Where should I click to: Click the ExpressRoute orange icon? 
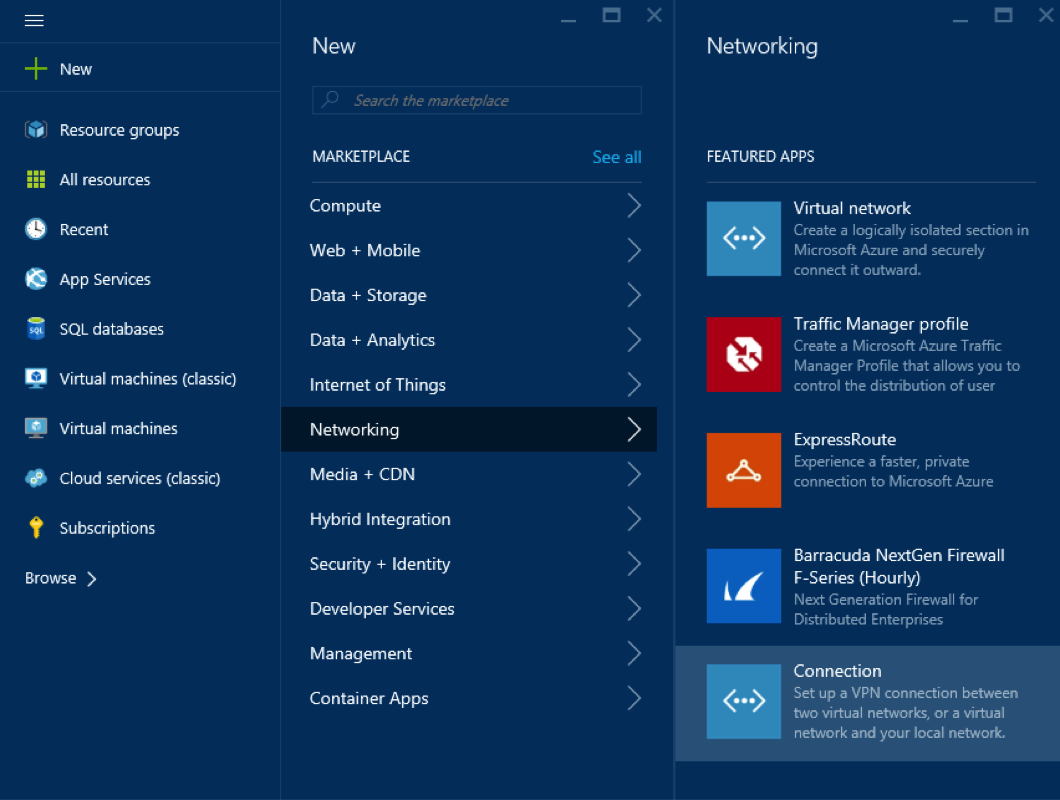[x=744, y=470]
